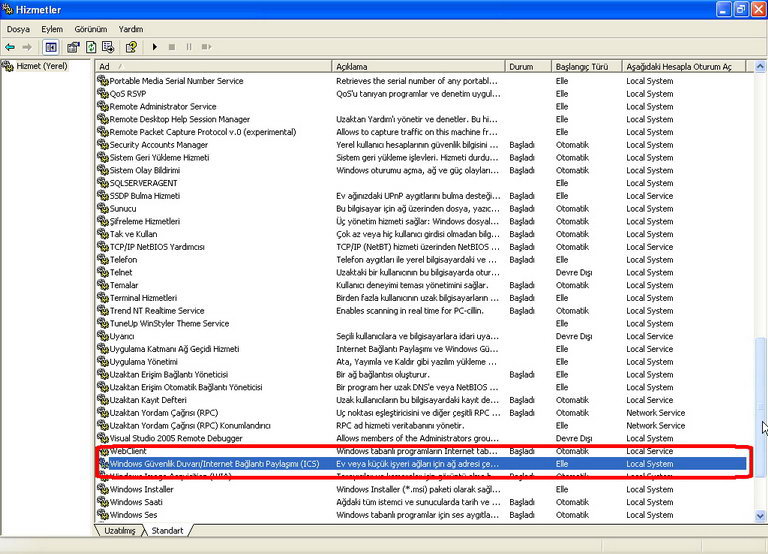The image size is (768, 554).
Task: Switch to the Standart tab
Action: (x=167, y=530)
